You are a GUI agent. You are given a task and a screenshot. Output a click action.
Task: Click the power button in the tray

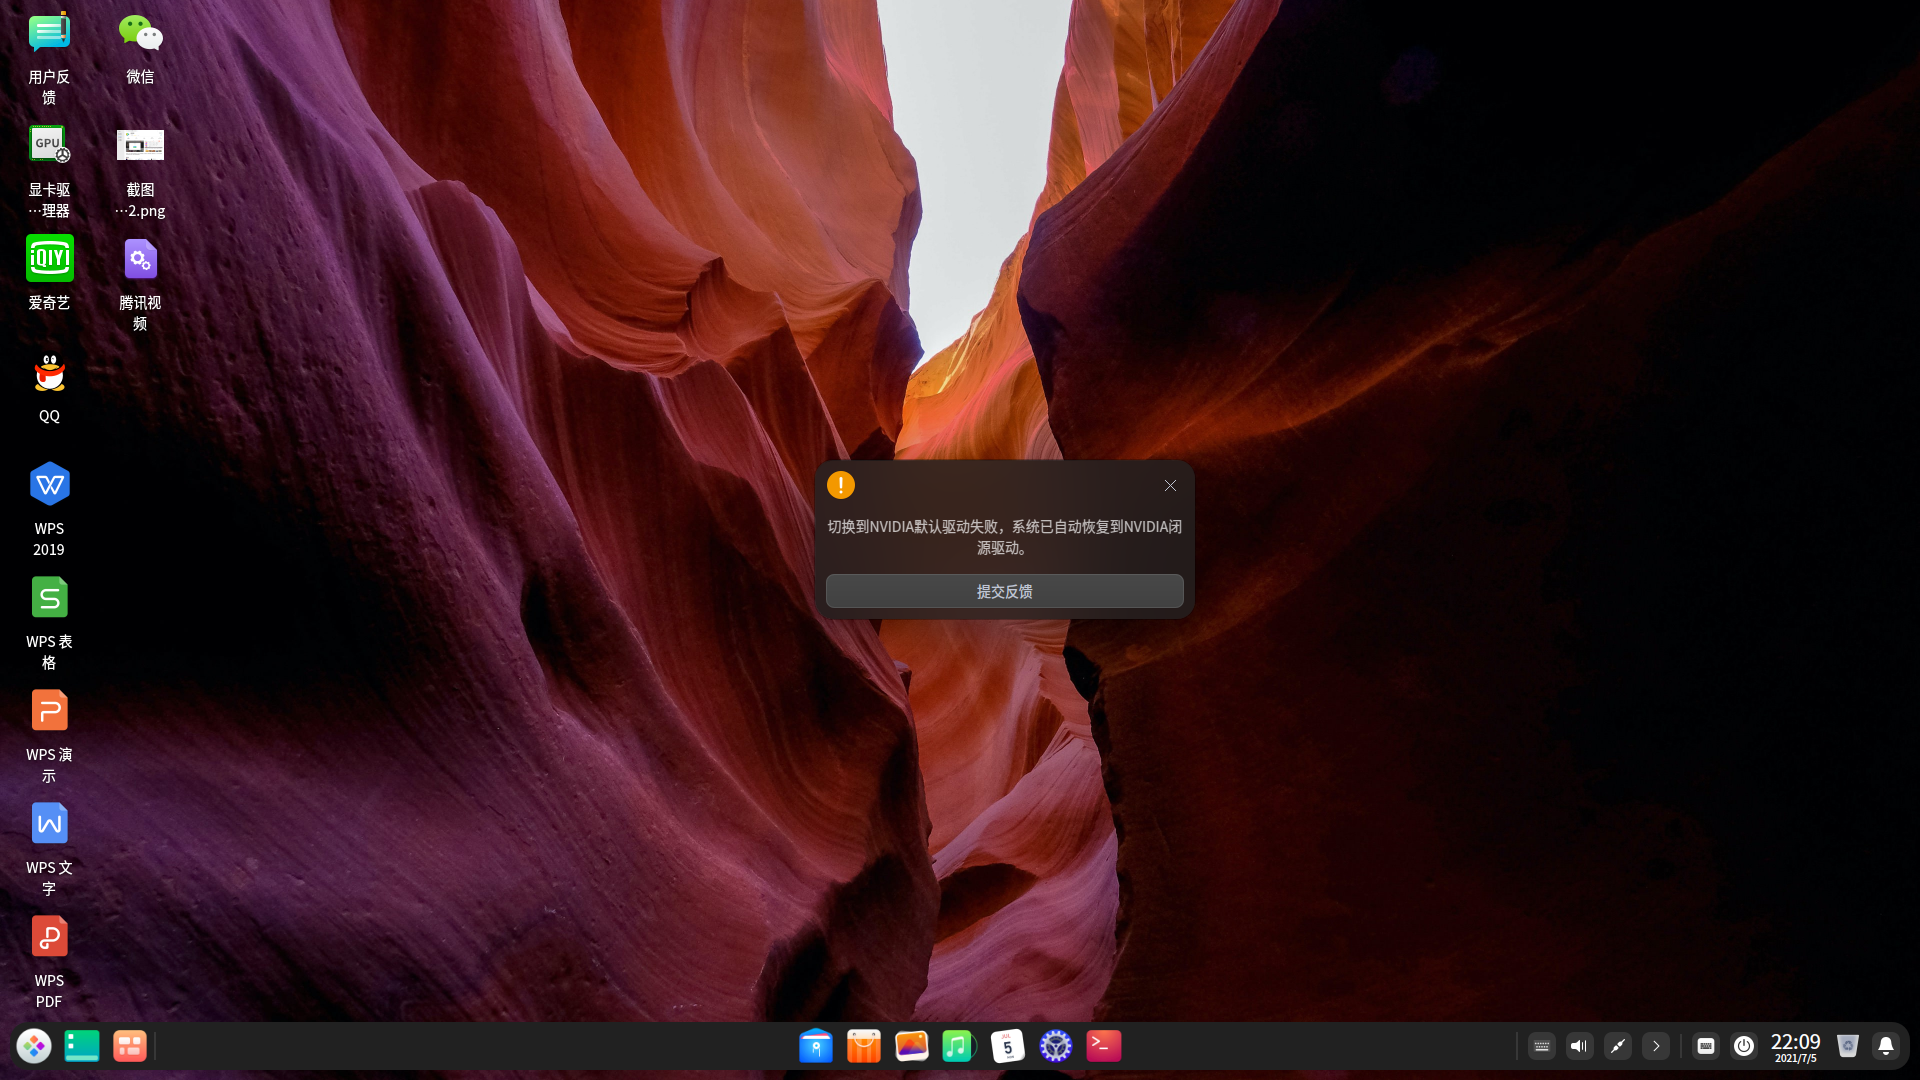click(1743, 1046)
